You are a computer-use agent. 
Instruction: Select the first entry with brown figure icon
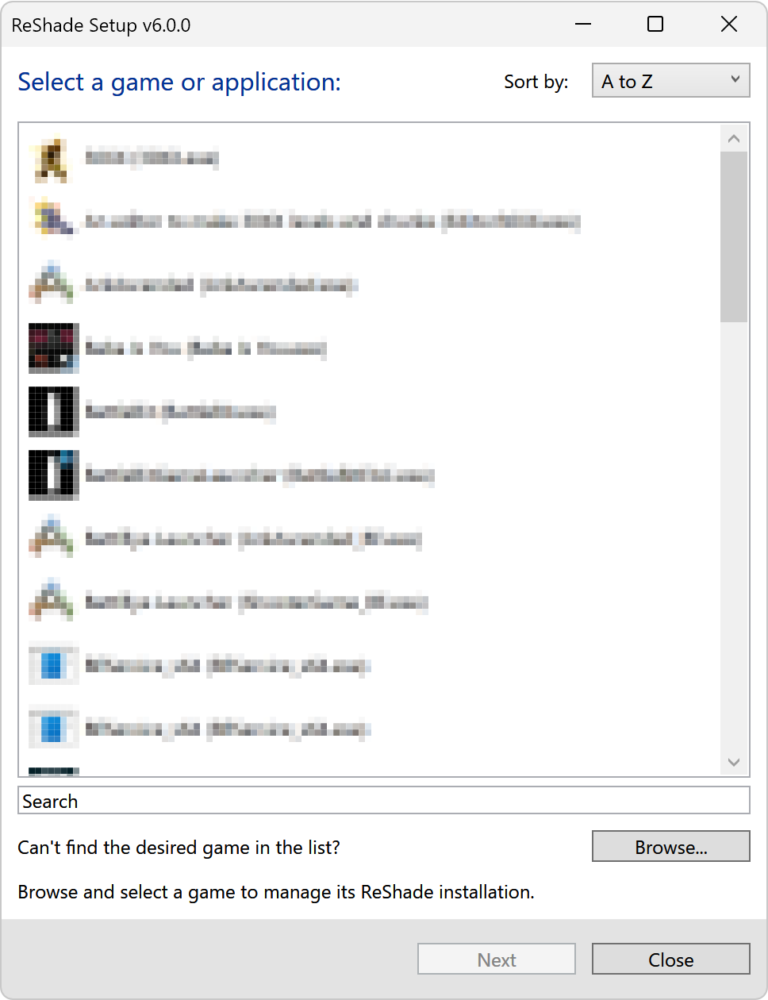pyautogui.click(x=370, y=158)
